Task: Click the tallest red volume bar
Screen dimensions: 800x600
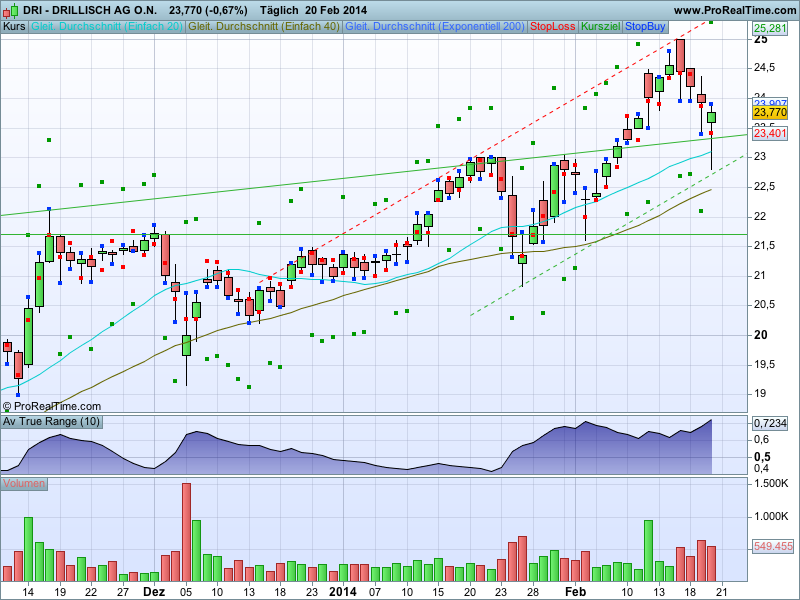Action: pos(186,532)
